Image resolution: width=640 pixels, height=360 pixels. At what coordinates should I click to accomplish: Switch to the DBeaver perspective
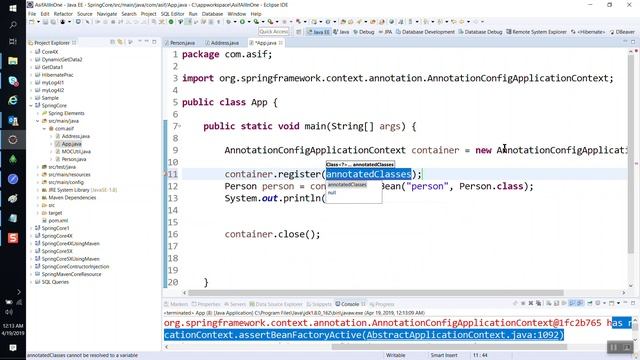click(x=622, y=32)
